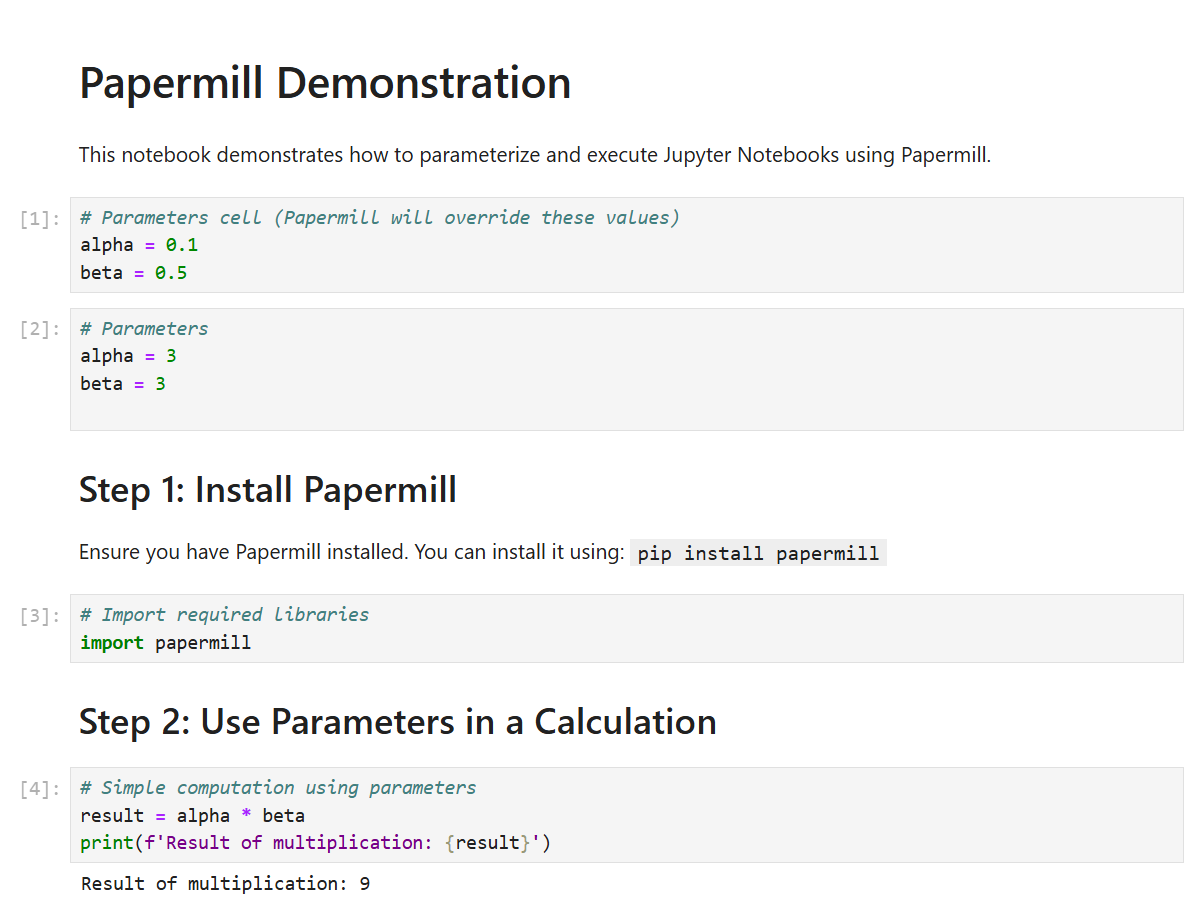
Task: Click the 'Step 2: Use Parameters in a Calculation' heading
Action: (398, 722)
